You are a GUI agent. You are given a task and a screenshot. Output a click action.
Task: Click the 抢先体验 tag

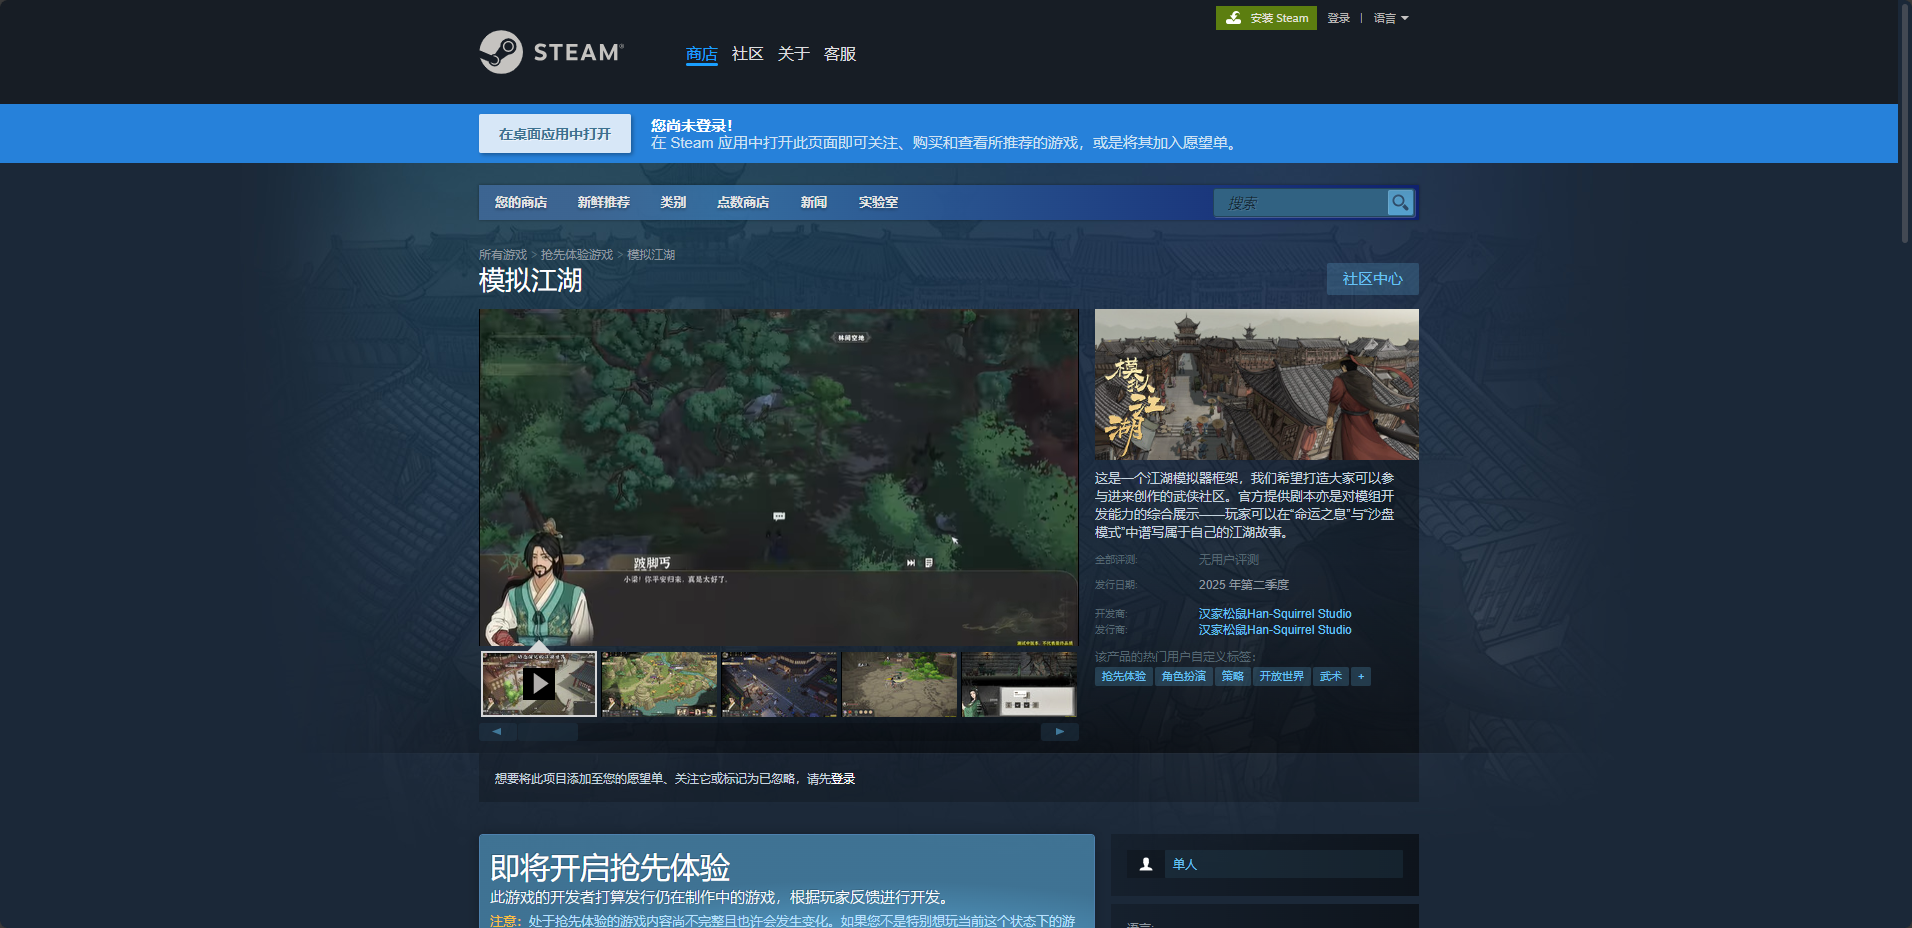[1124, 677]
